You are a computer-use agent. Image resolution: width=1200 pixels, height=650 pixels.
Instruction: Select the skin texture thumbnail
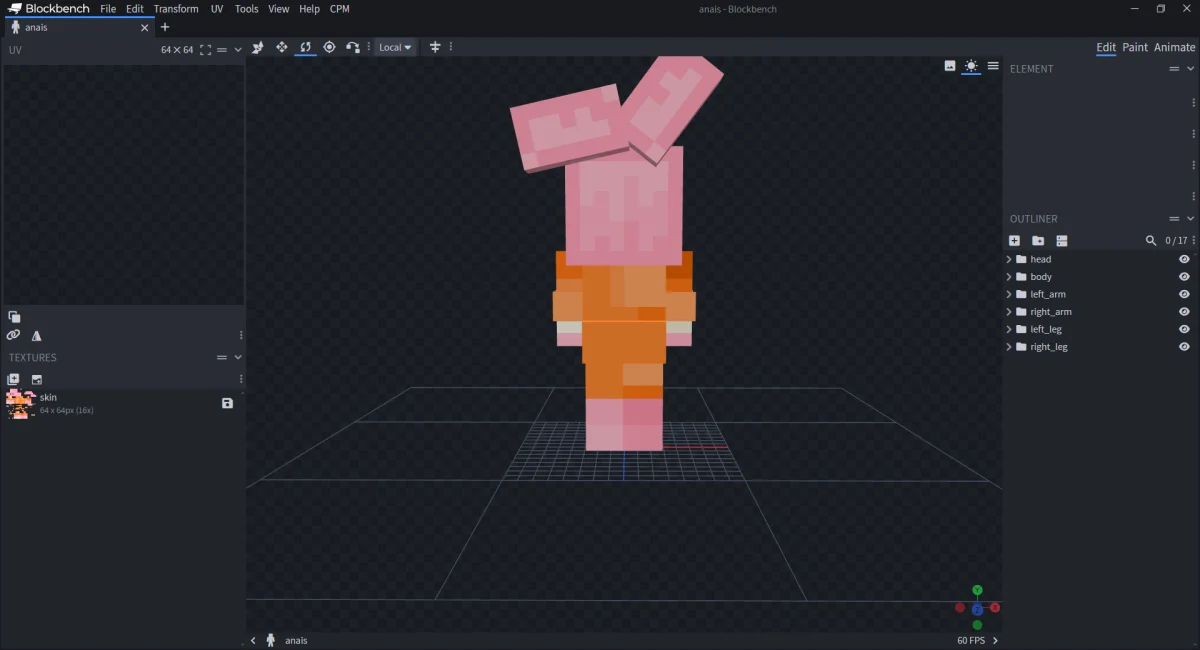pos(21,403)
